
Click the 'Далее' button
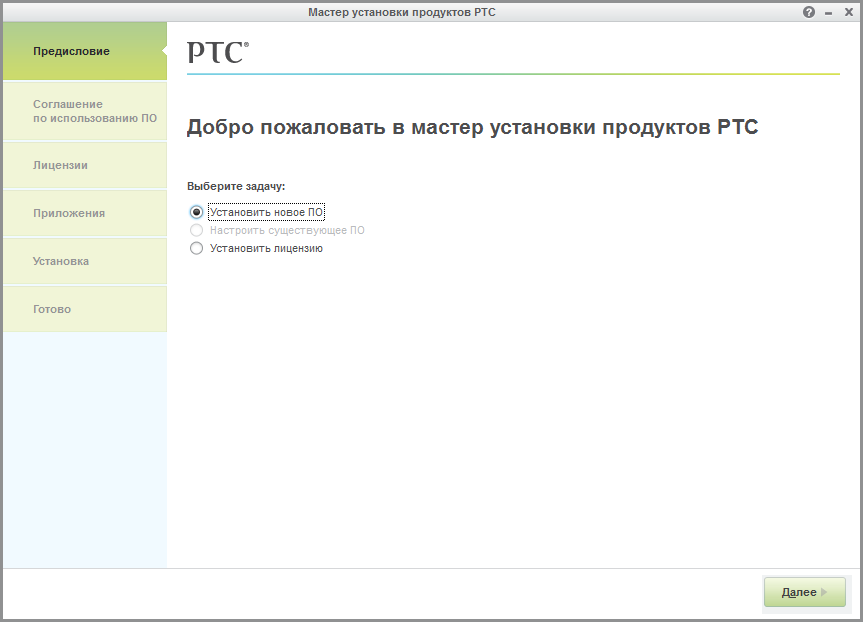pyautogui.click(x=805, y=592)
